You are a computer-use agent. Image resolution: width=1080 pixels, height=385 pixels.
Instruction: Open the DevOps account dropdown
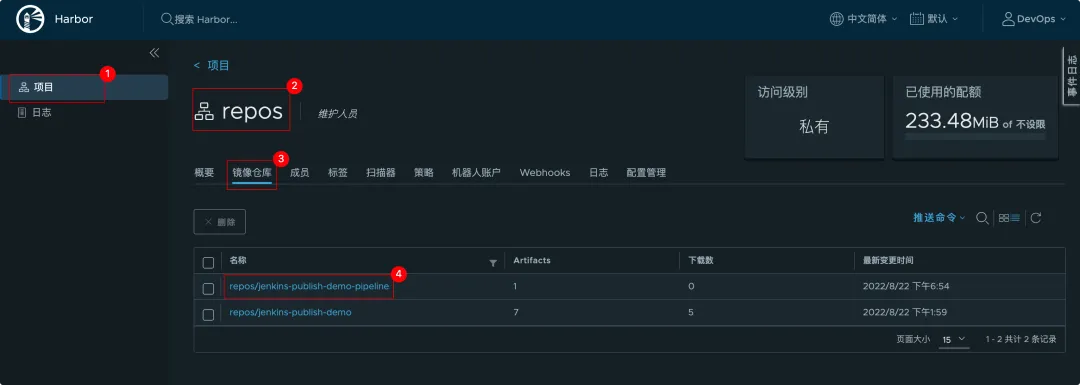click(1034, 19)
